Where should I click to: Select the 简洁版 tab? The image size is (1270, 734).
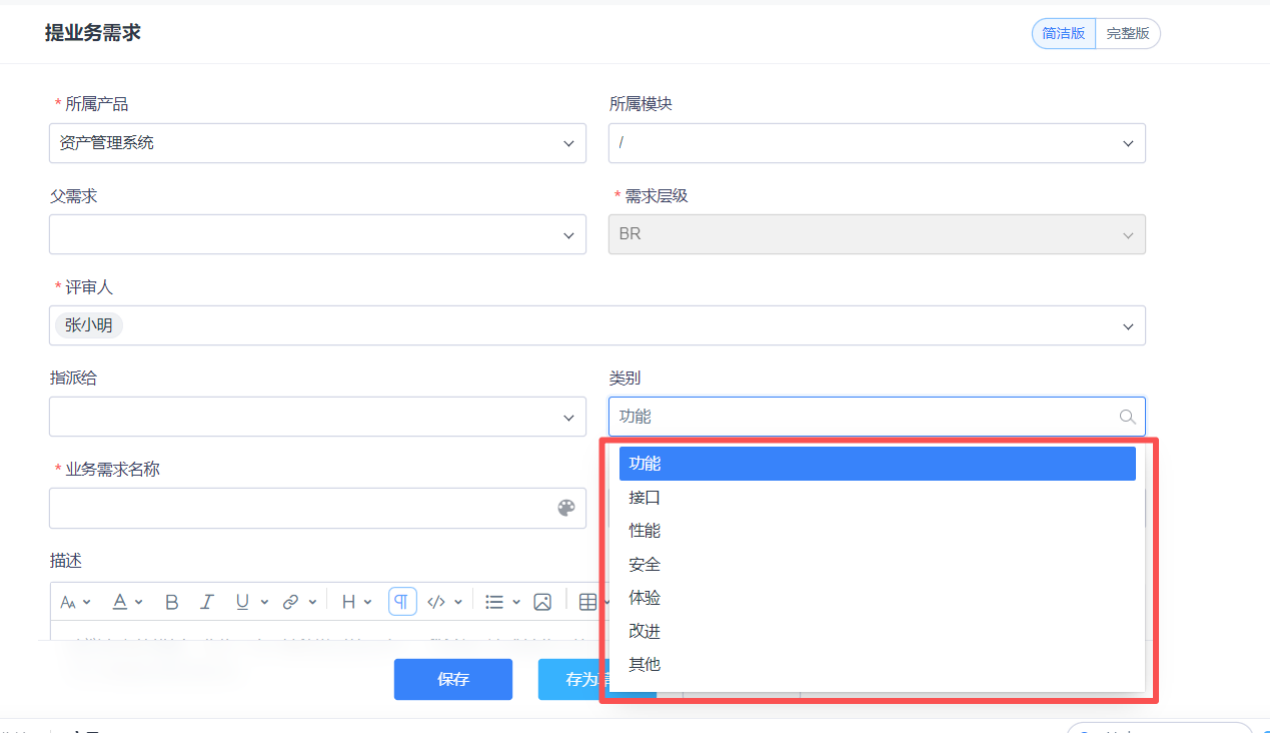pyautogui.click(x=1063, y=33)
